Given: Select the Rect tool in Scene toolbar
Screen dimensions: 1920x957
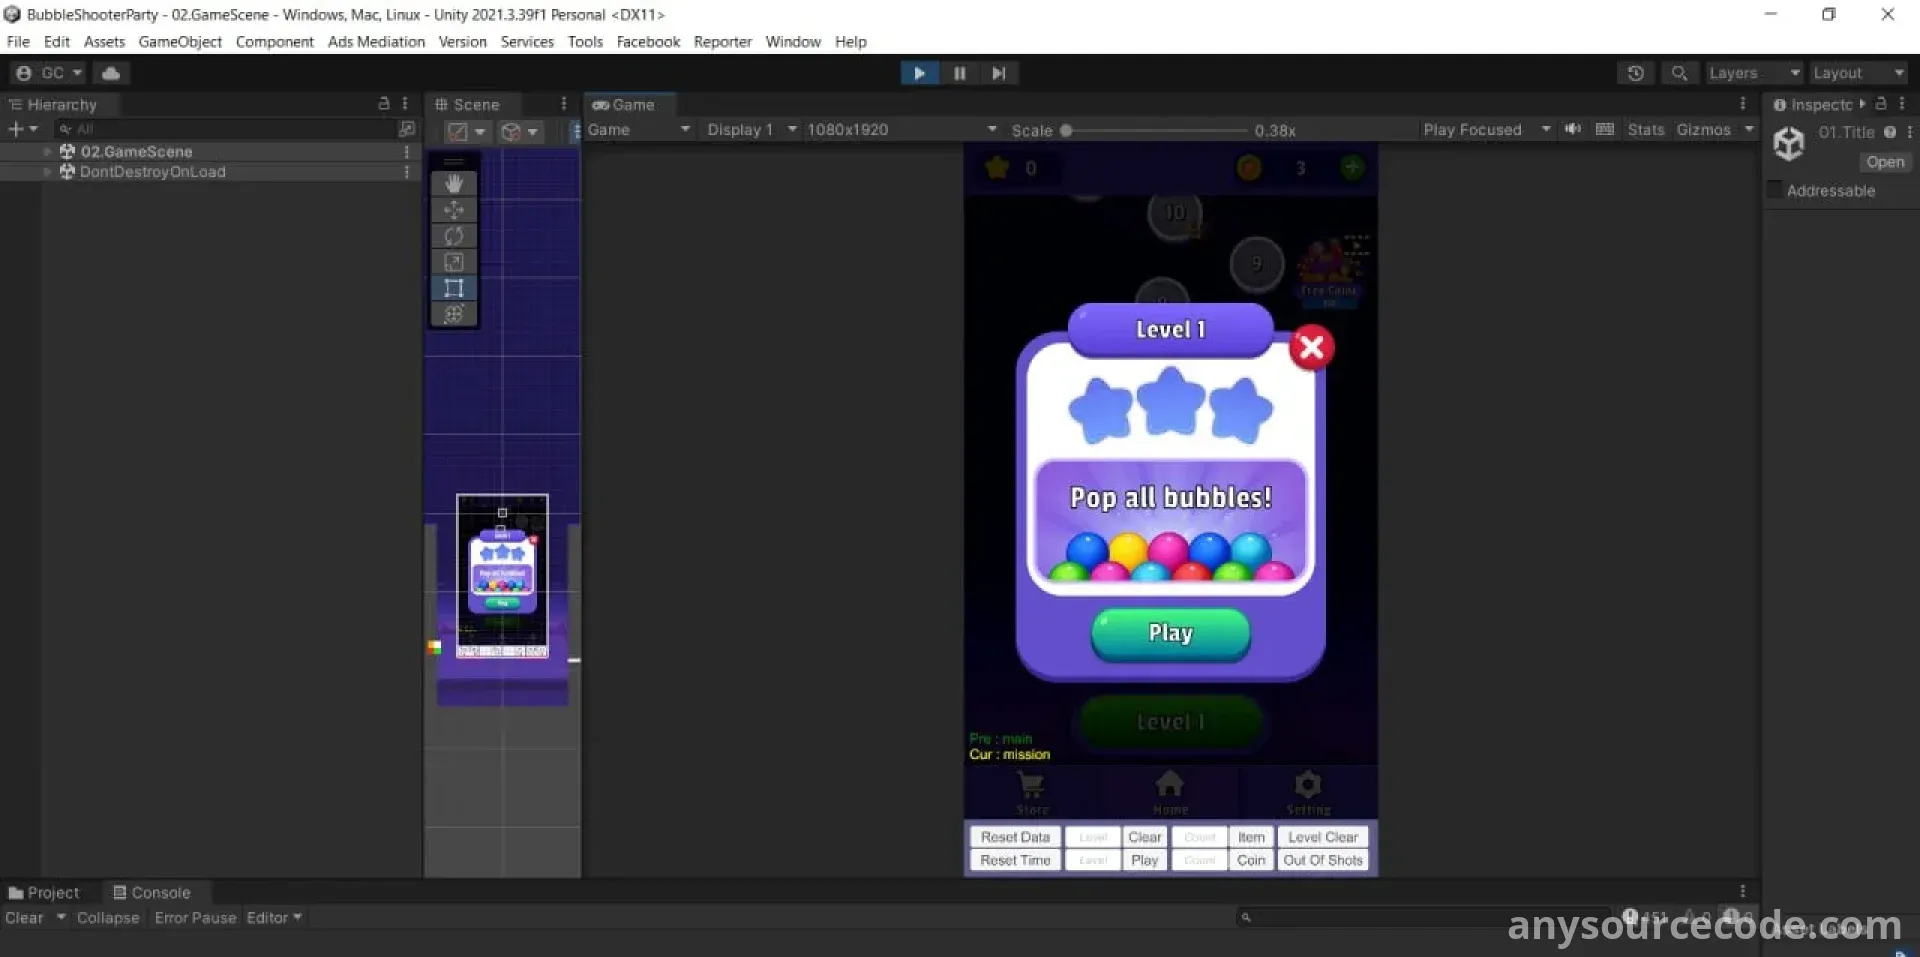Looking at the screenshot, I should [454, 288].
